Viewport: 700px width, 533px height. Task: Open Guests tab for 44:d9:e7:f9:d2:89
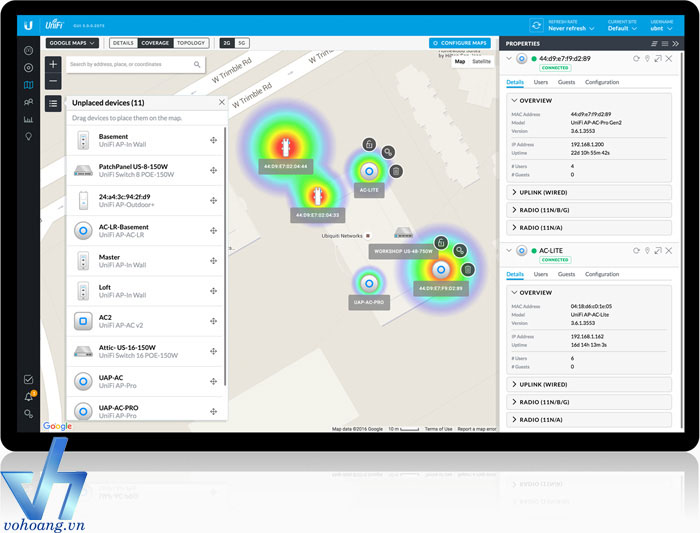coord(567,82)
